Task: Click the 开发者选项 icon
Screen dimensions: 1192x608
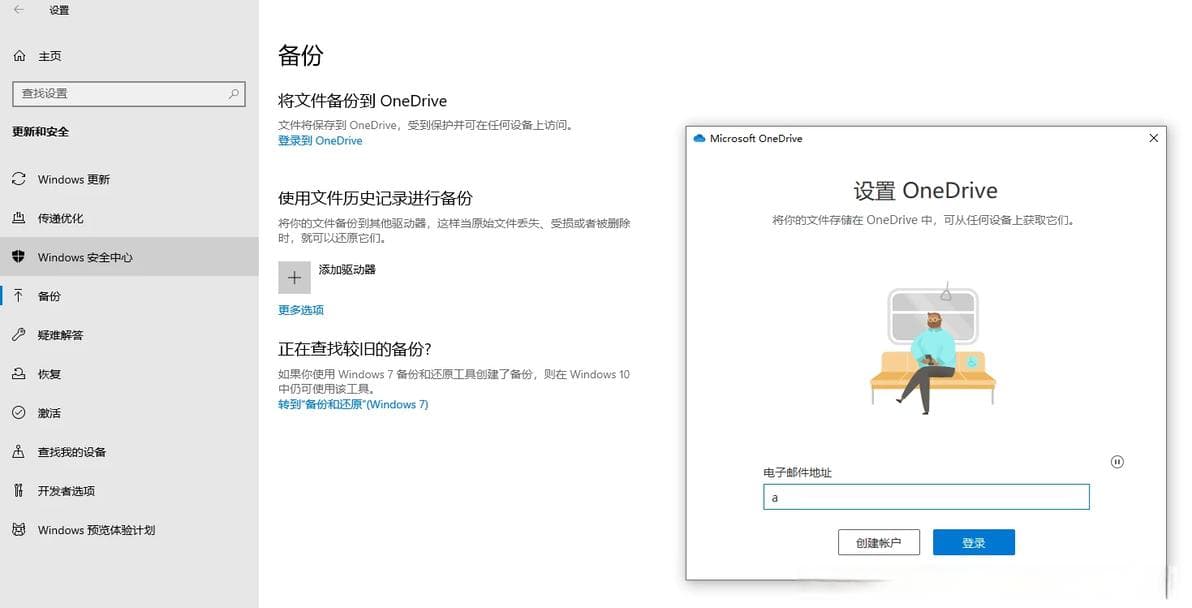Action: (19, 490)
